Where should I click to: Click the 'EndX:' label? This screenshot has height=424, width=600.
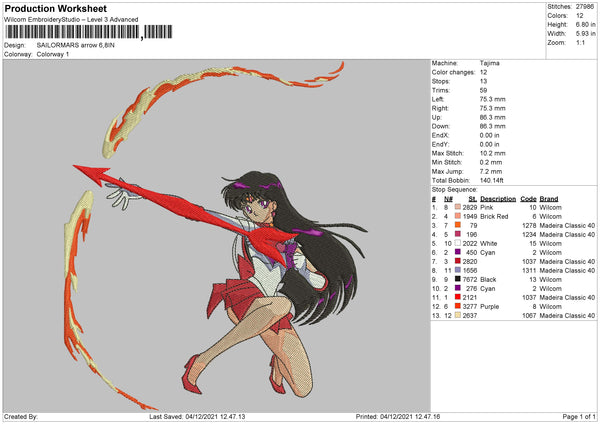tap(440, 135)
